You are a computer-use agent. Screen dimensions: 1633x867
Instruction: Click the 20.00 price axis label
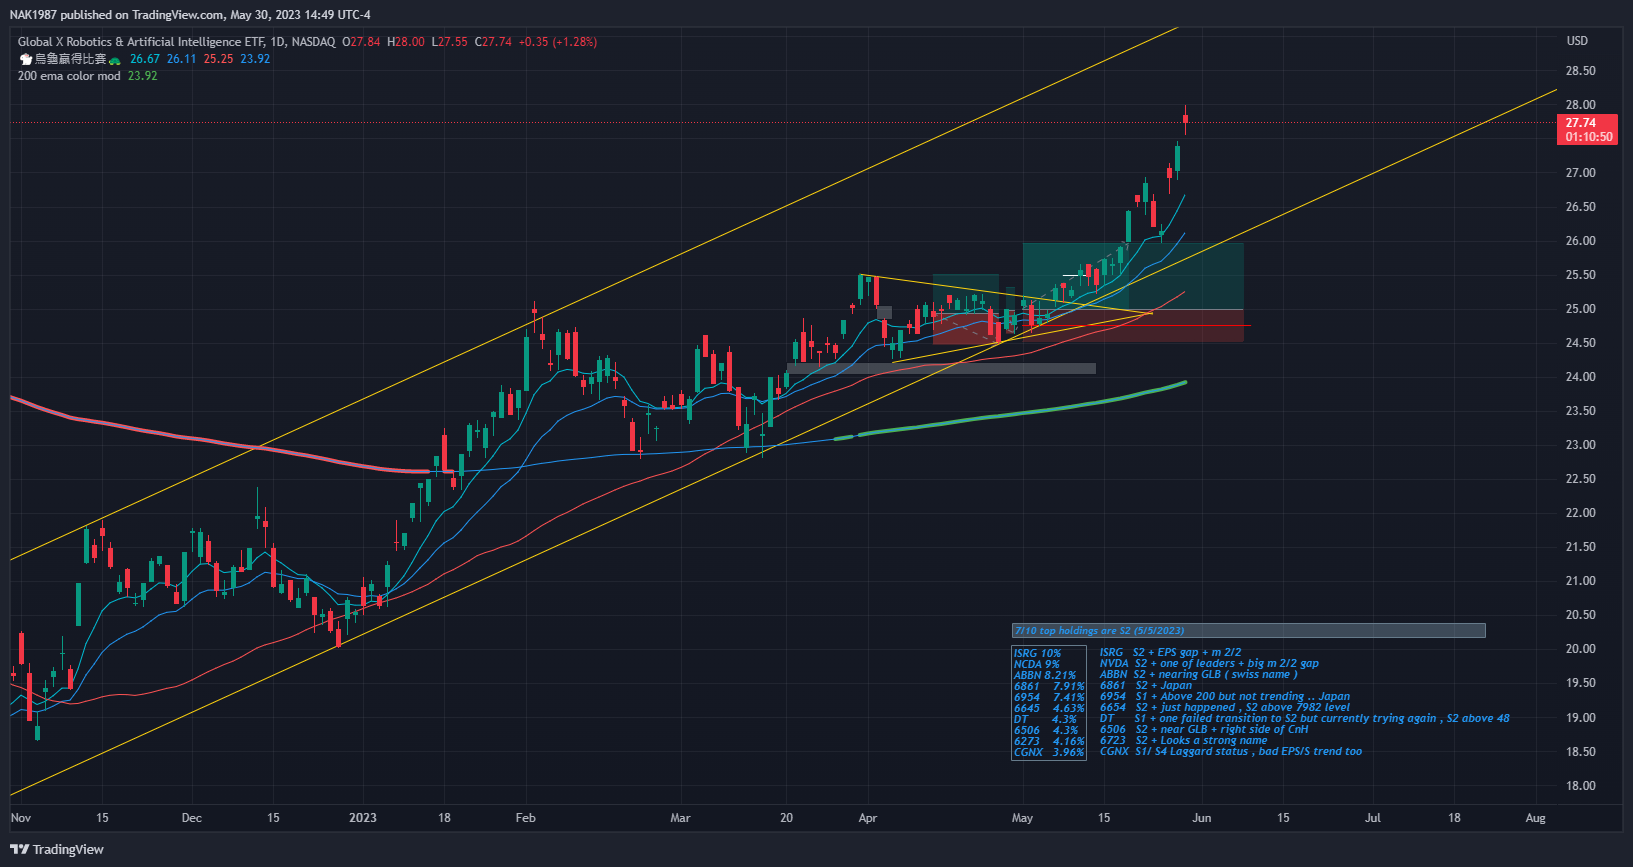1580,649
